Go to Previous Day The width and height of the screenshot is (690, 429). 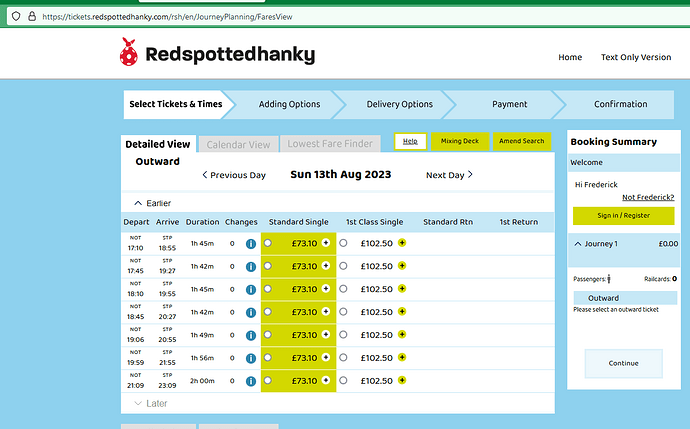tap(234, 175)
